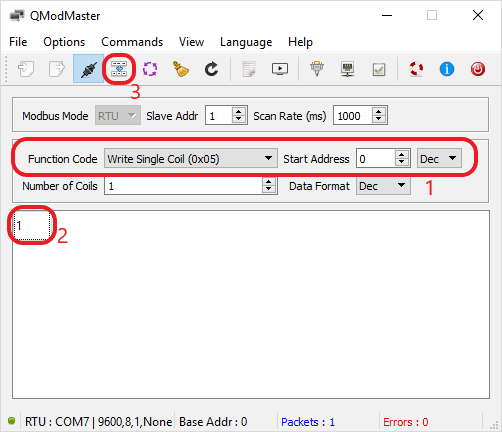Click the Clear table broom icon

181,69
